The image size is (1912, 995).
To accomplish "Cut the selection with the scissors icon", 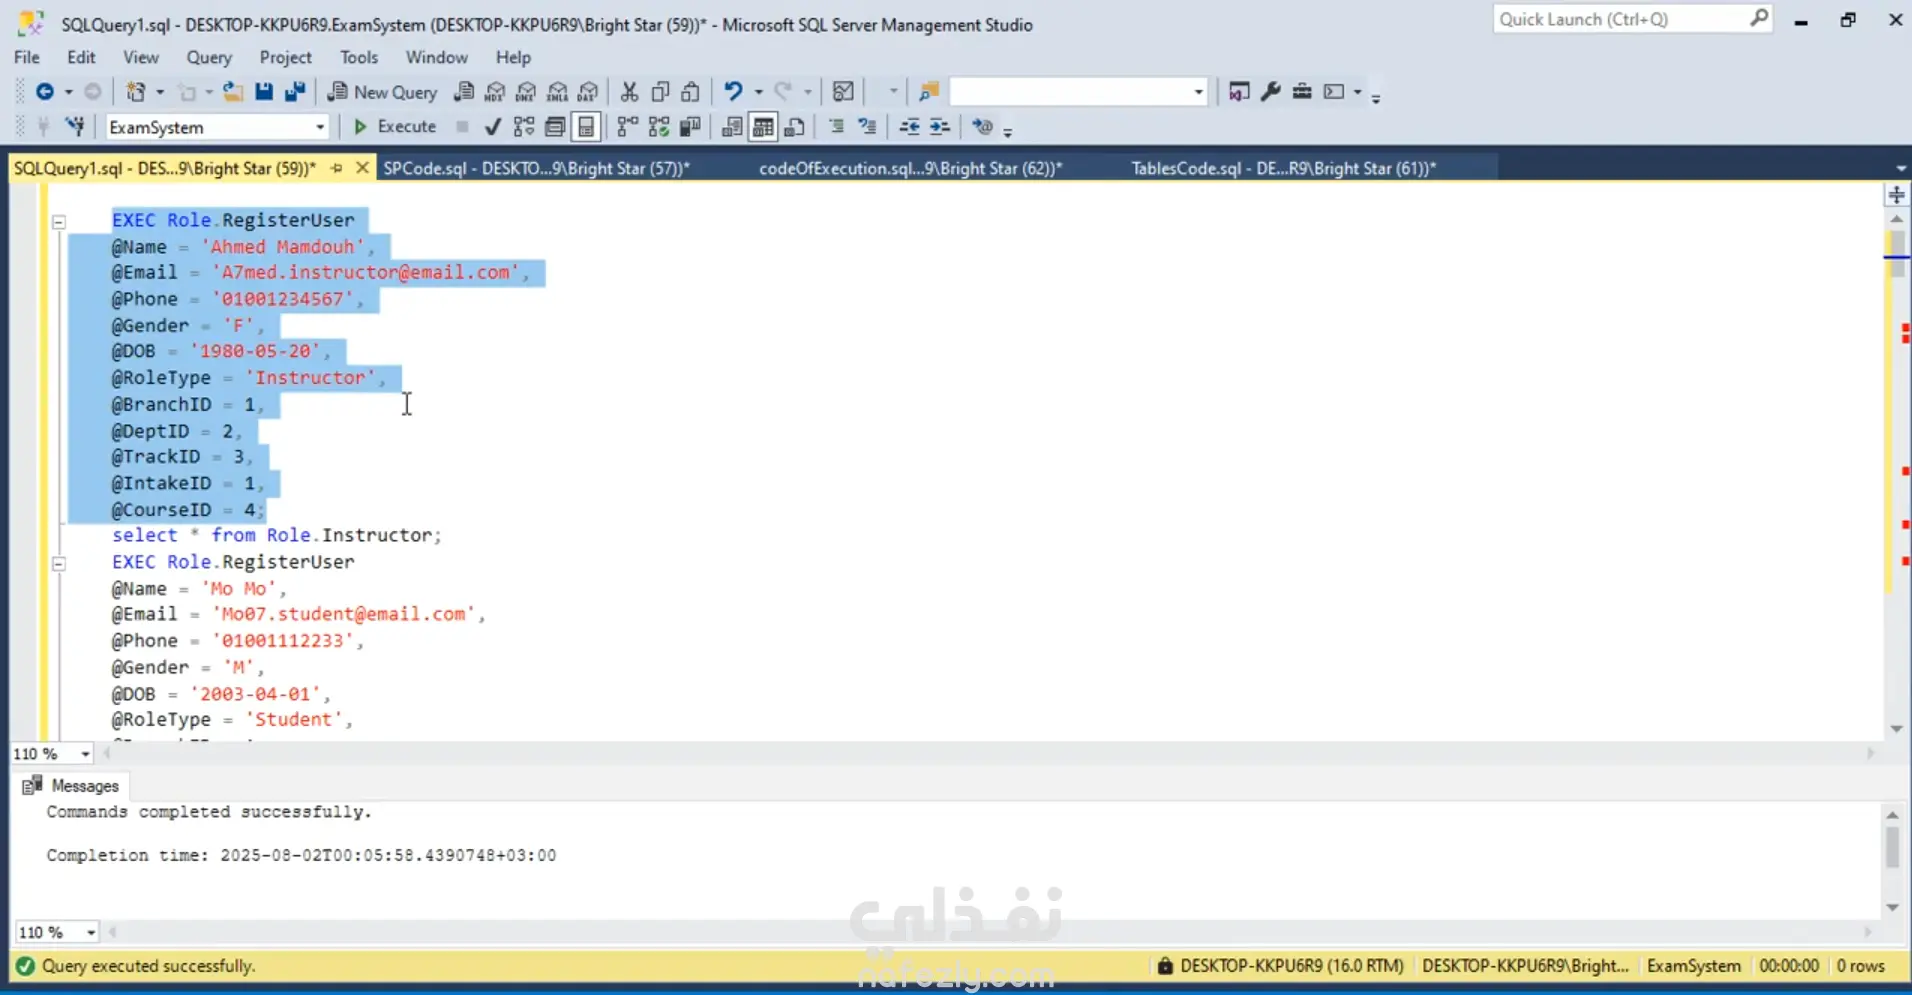I will (629, 92).
